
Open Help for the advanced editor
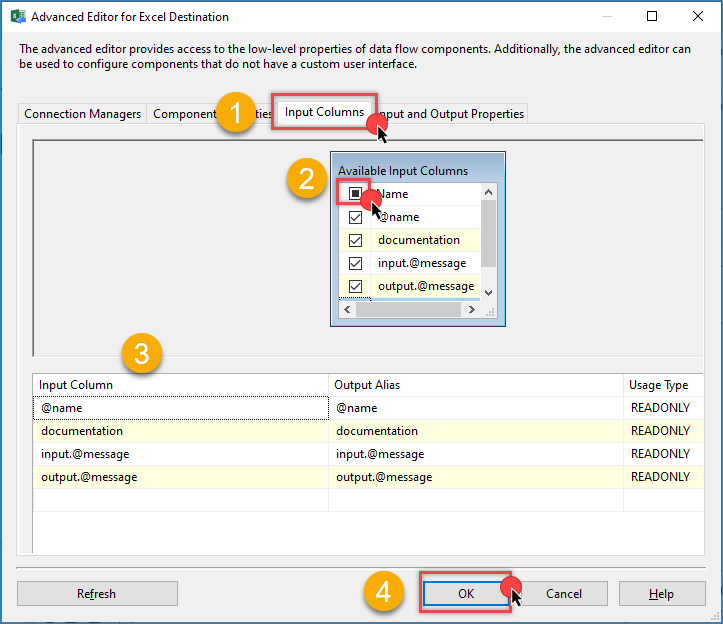(661, 594)
